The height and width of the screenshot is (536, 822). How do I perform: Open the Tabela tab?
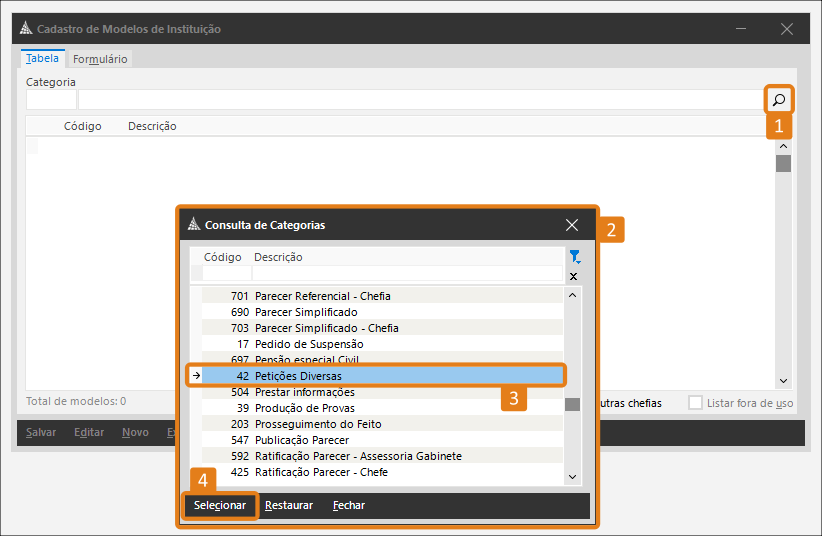42,58
